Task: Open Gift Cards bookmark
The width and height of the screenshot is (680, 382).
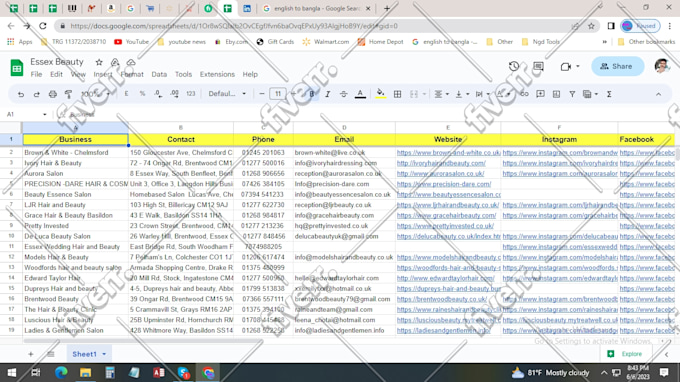Action: pyautogui.click(x=275, y=42)
